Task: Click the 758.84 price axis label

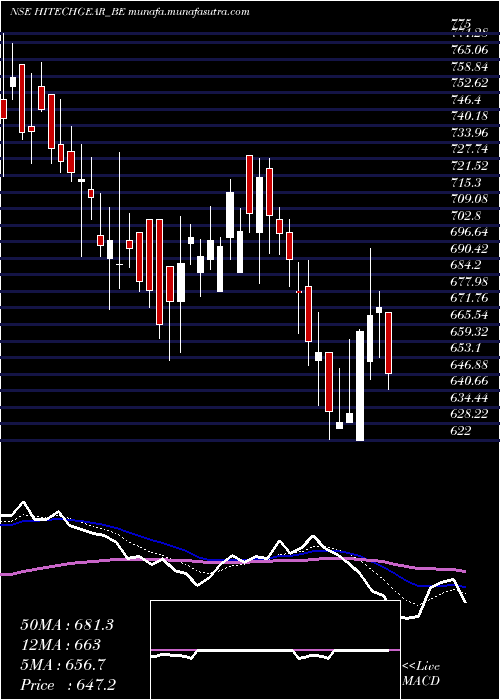Action: 470,67
